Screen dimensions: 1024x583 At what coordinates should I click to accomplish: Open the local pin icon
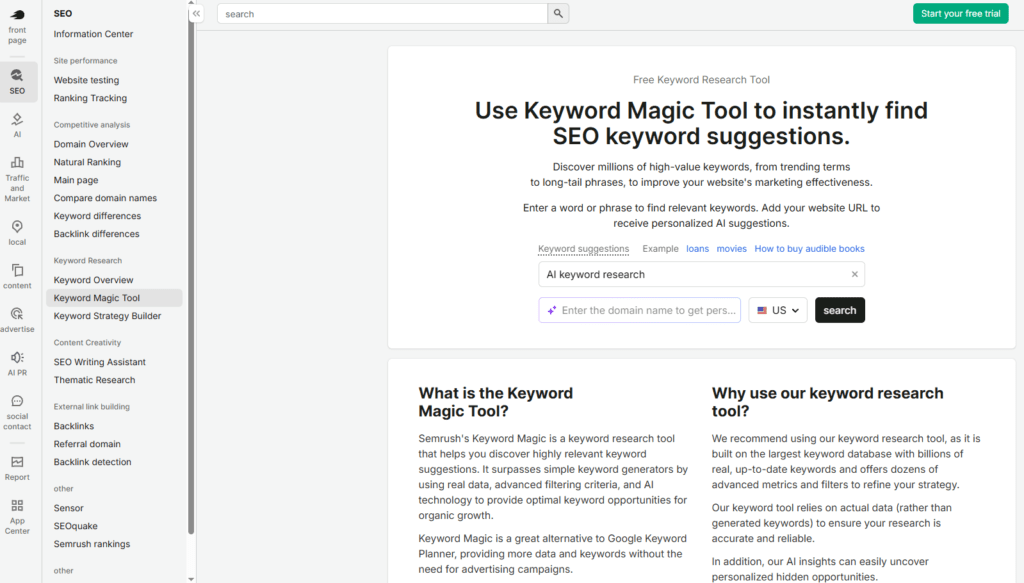[x=17, y=227]
